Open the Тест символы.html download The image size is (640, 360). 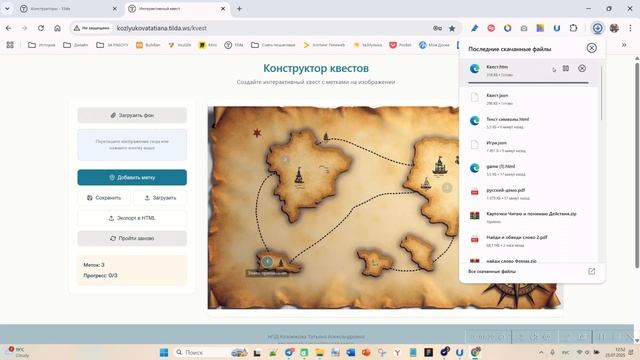pos(529,122)
